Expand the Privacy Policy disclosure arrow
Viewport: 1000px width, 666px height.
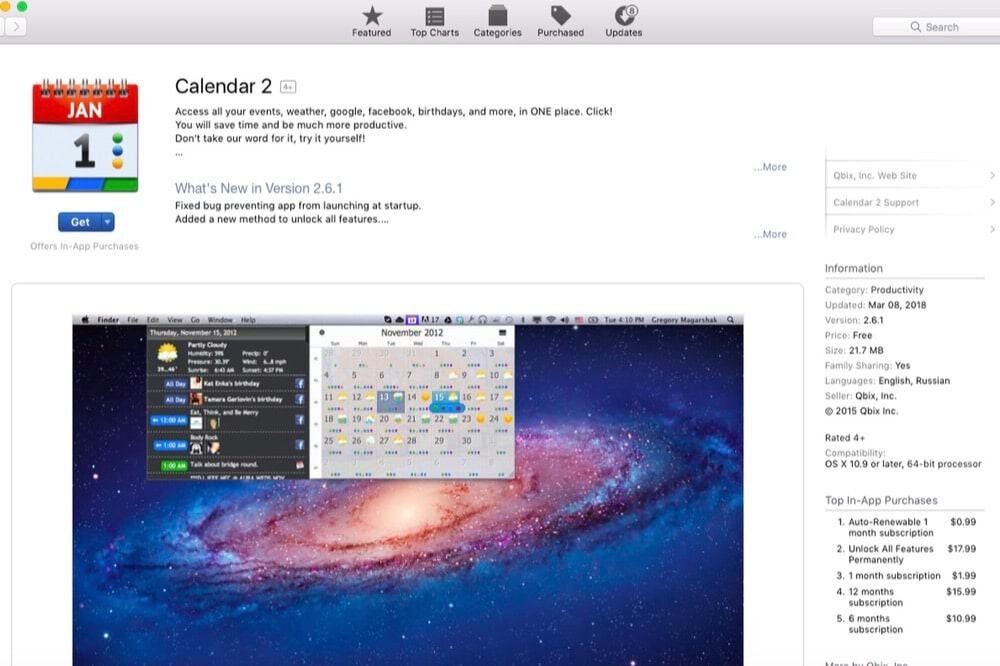pyautogui.click(x=993, y=229)
